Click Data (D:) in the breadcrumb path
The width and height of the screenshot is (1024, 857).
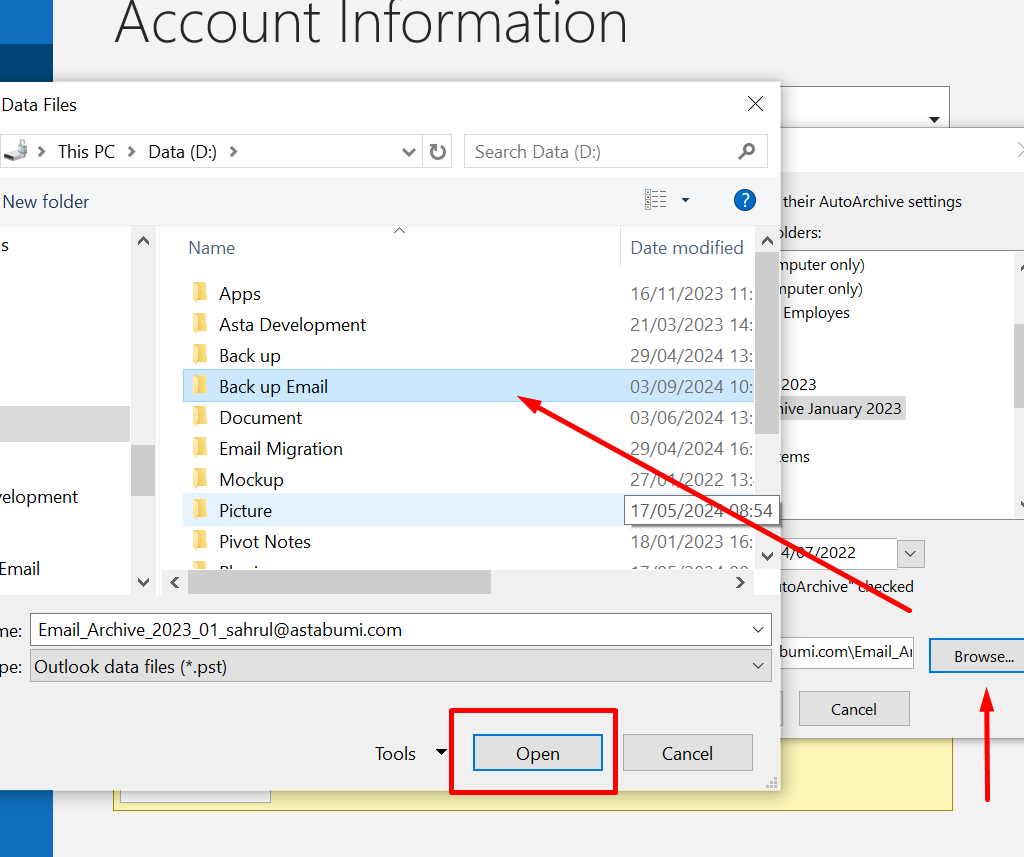point(182,152)
